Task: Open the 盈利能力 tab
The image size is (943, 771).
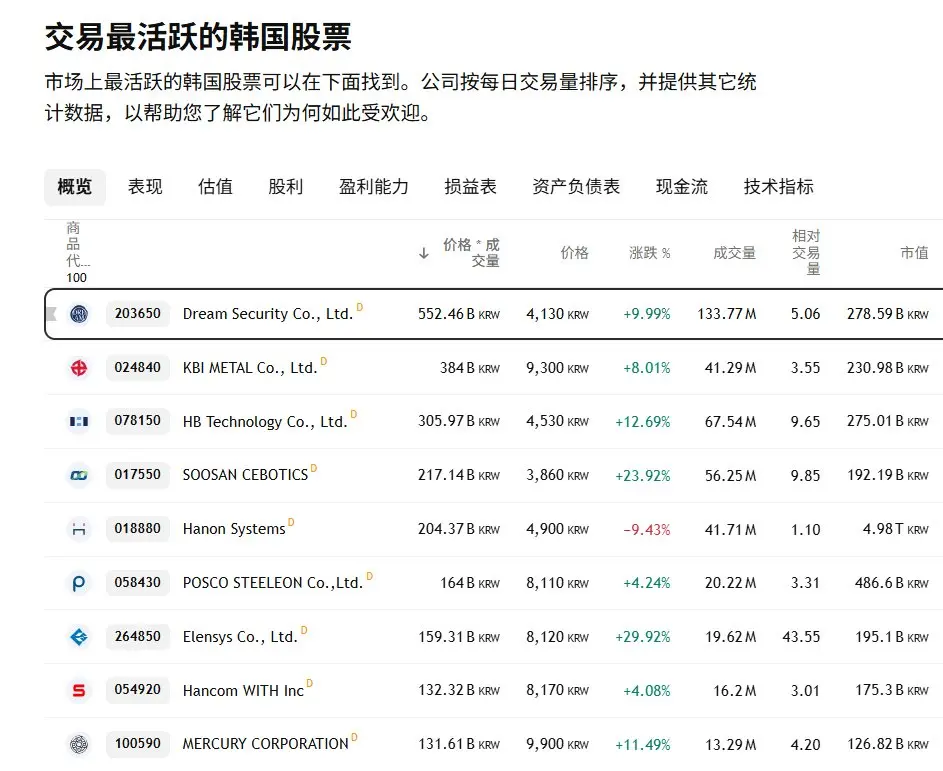Action: click(x=373, y=187)
